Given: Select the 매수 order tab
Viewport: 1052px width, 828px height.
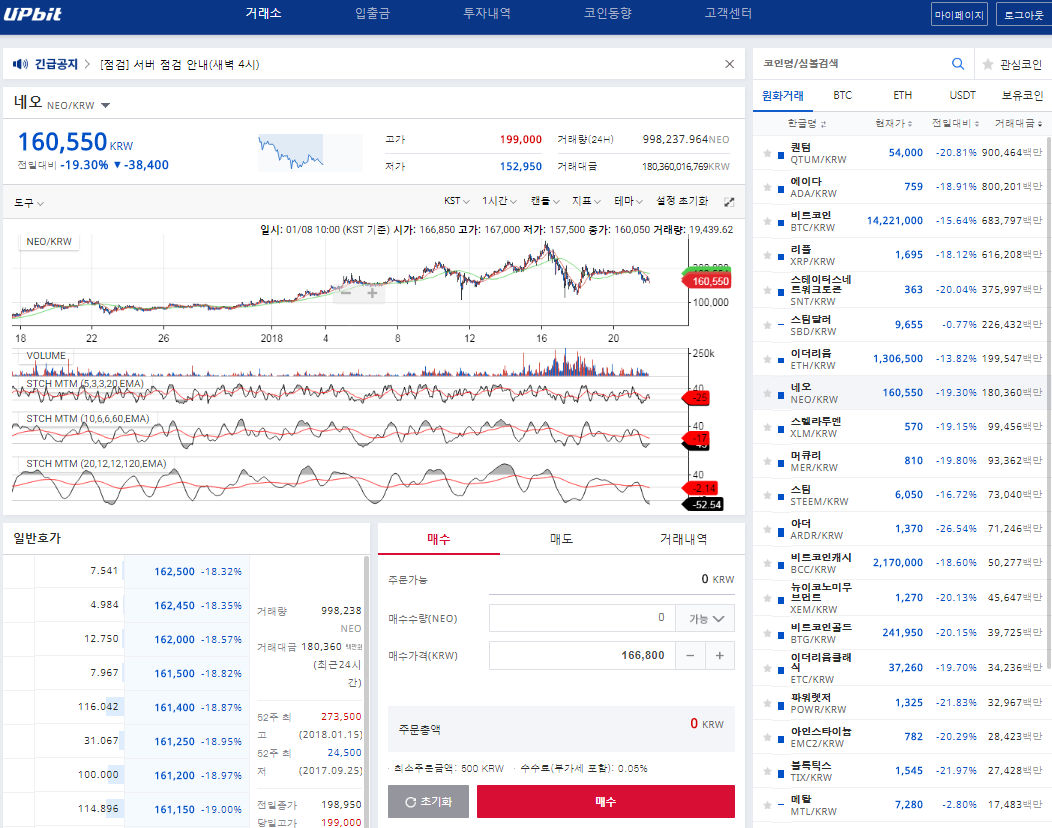Looking at the screenshot, I should 439,539.
